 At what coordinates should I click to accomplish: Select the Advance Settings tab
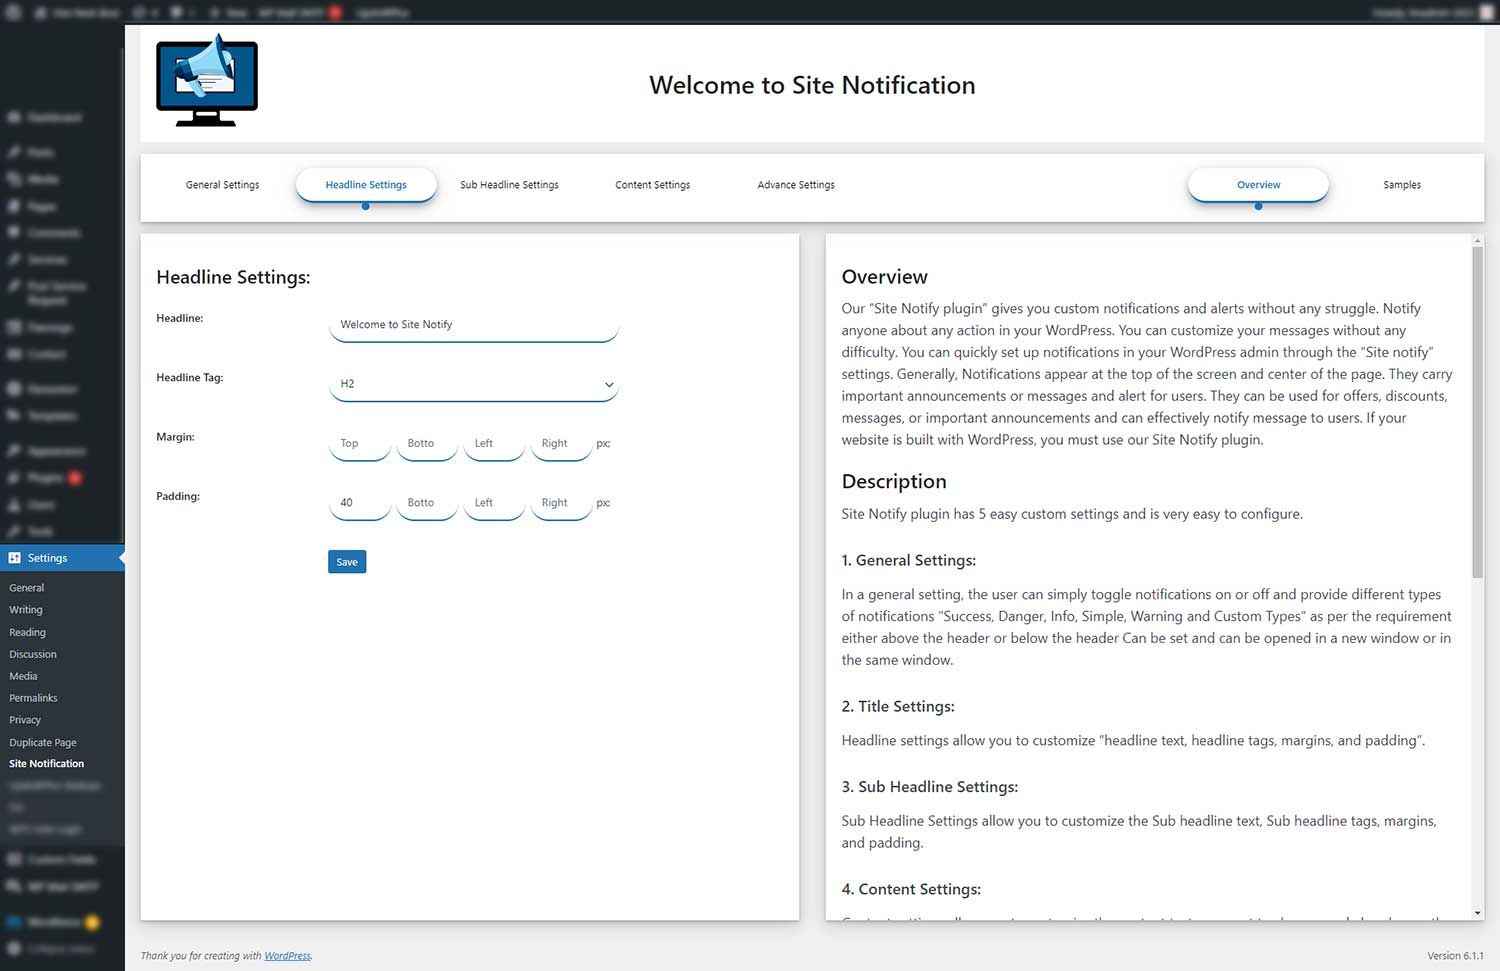pyautogui.click(x=795, y=185)
